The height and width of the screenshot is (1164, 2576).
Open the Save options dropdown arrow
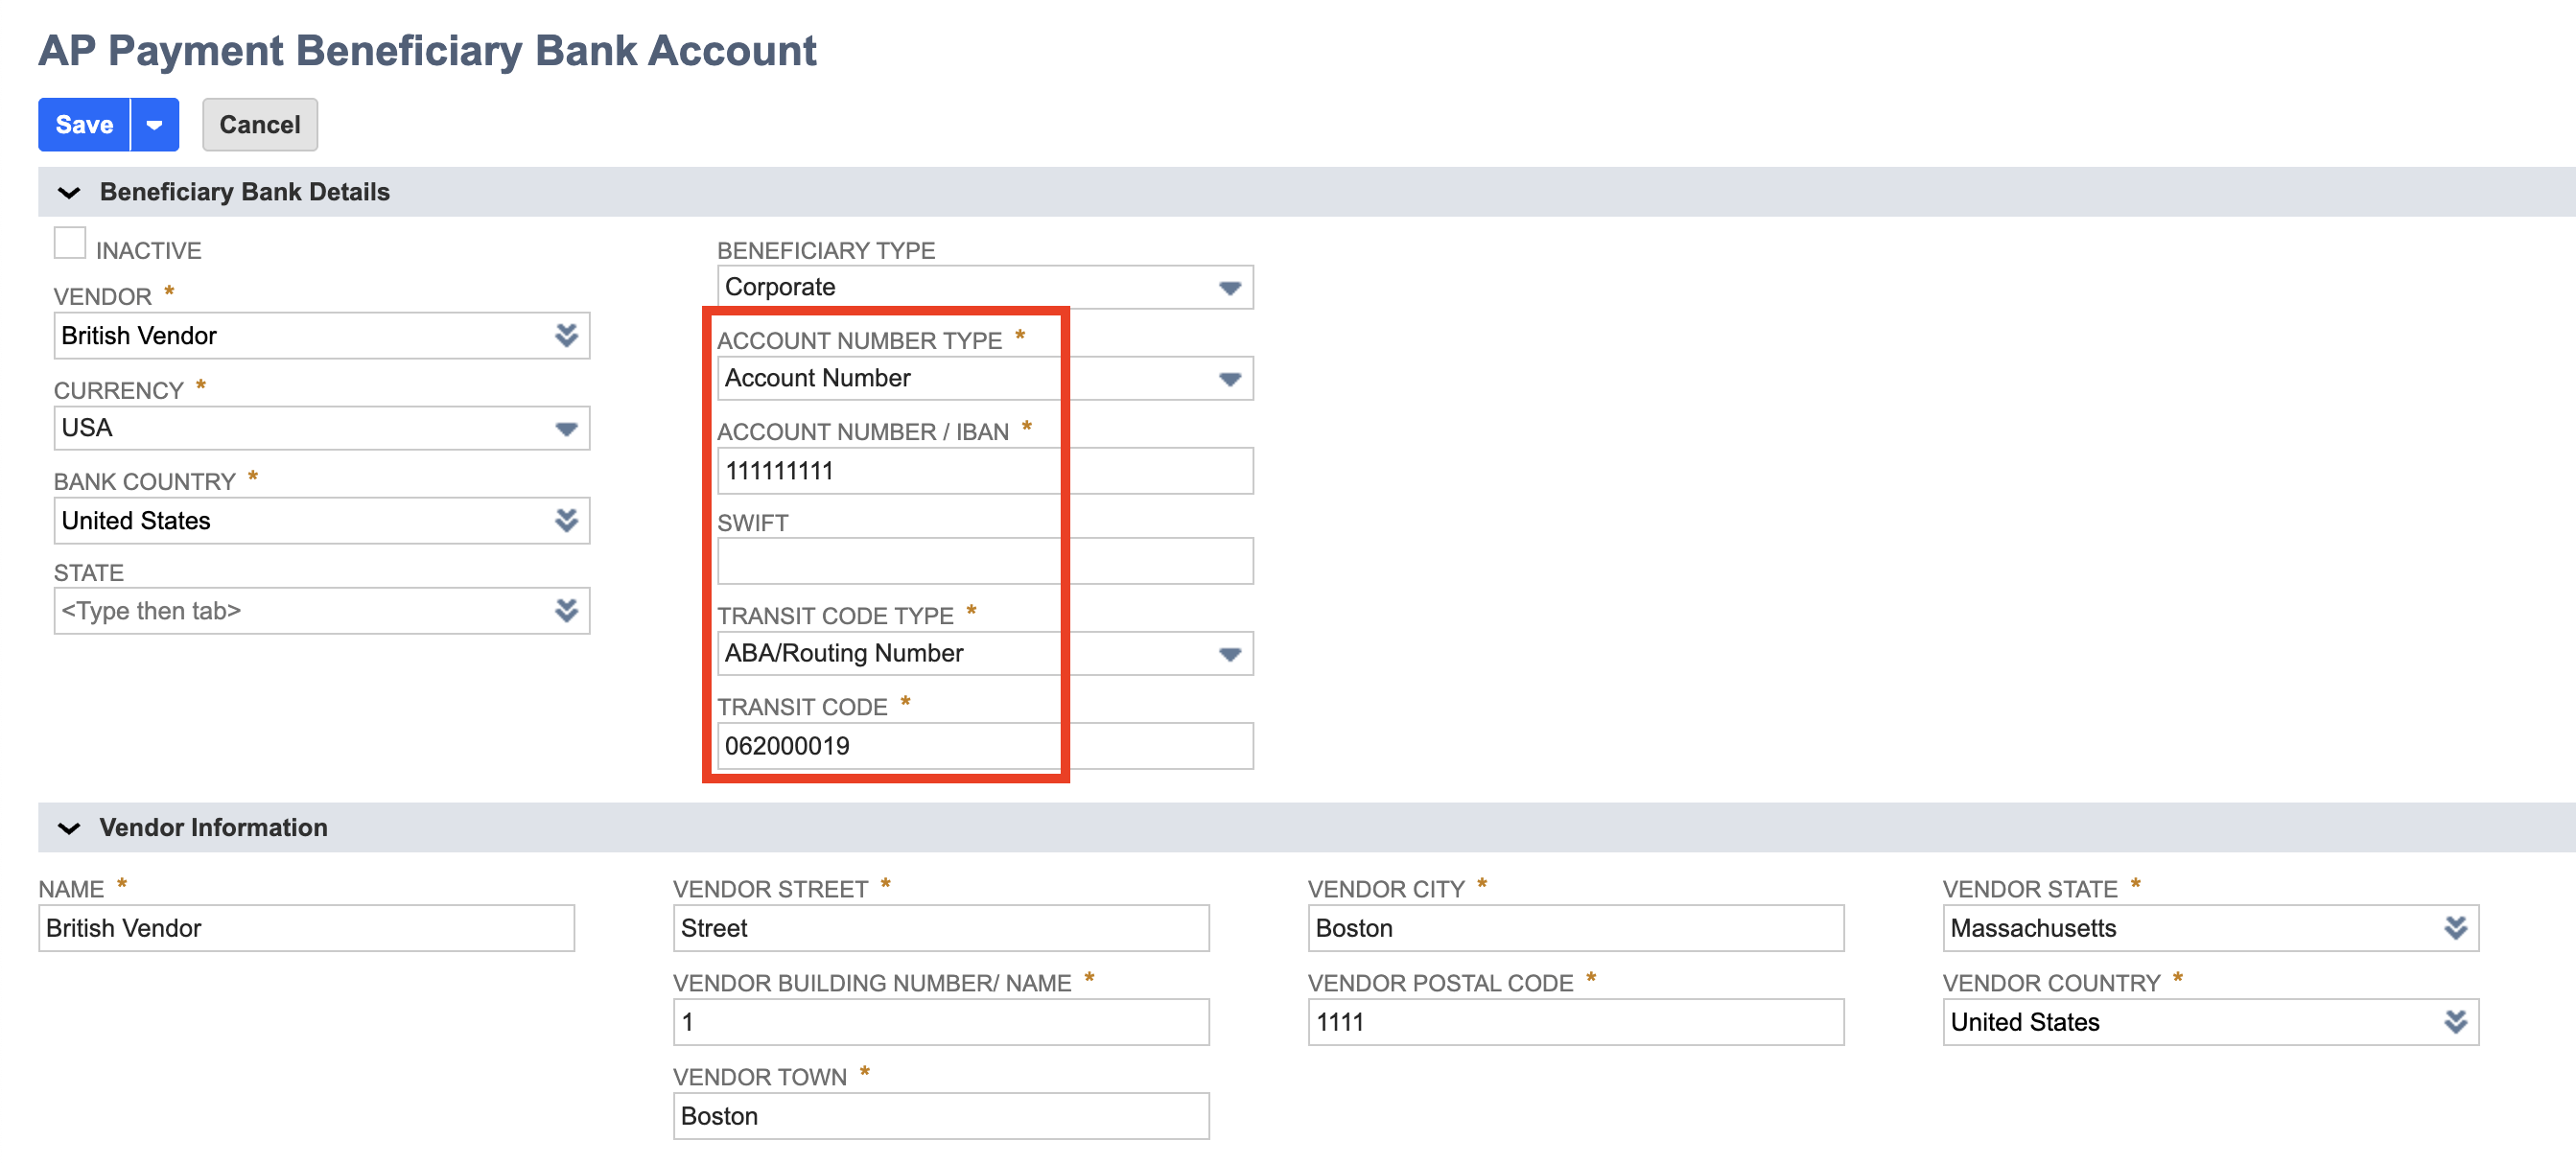pos(155,124)
